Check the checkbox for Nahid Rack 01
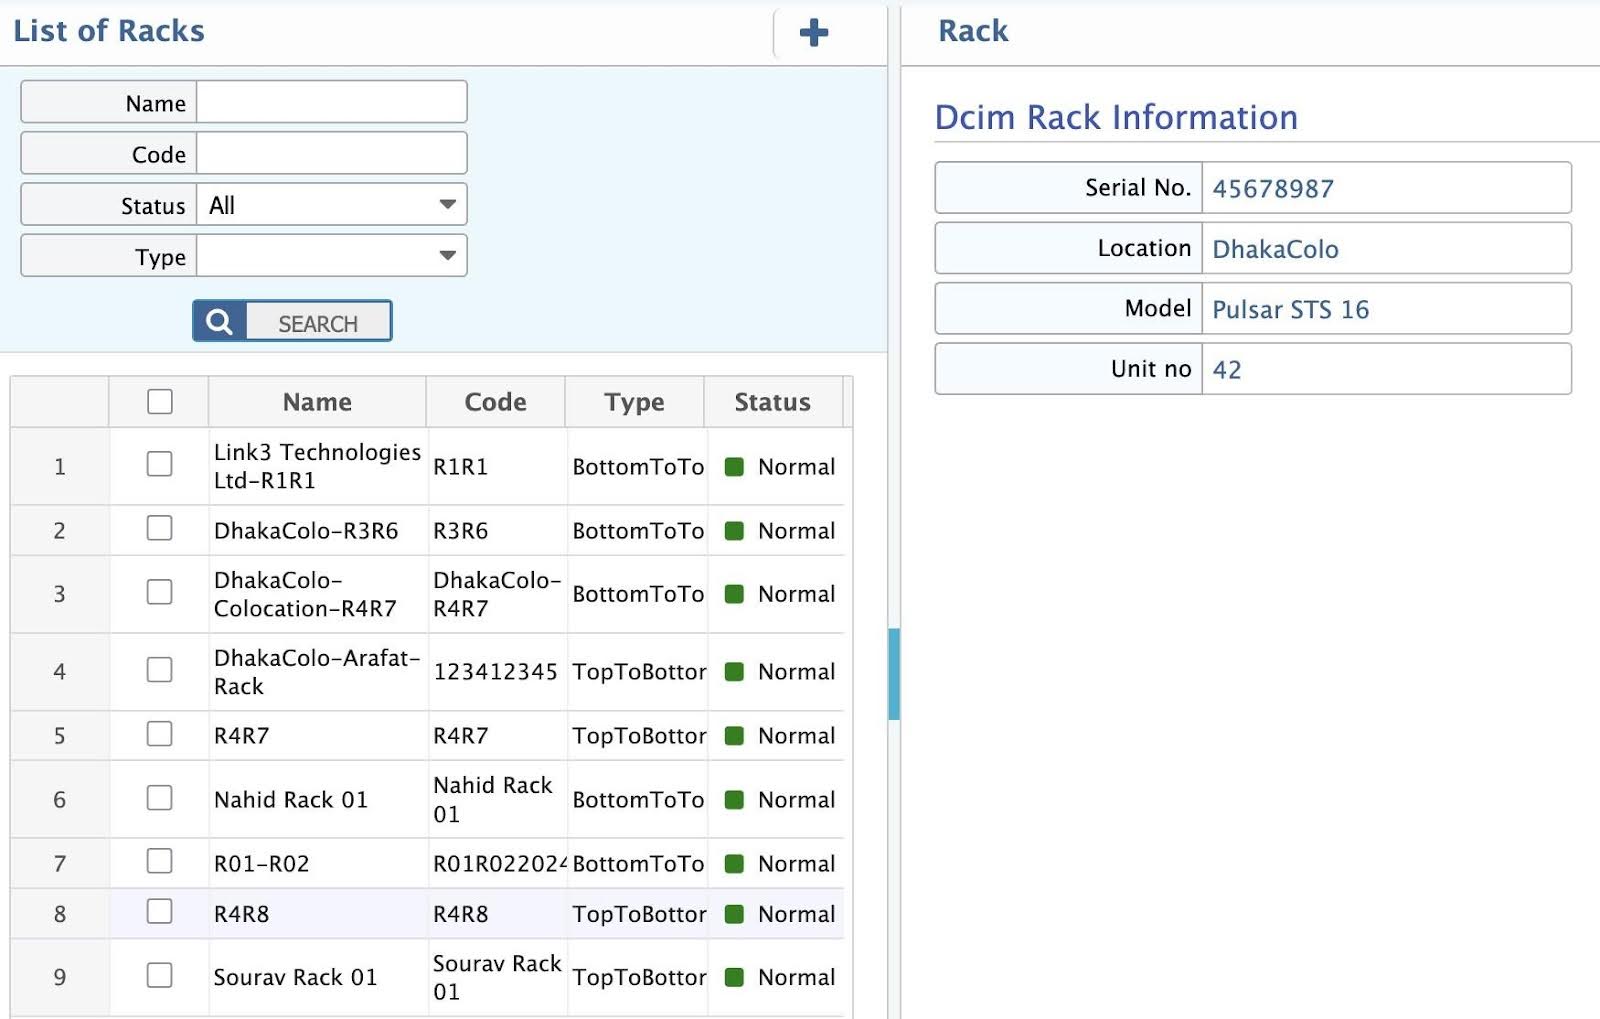Image resolution: width=1600 pixels, height=1019 pixels. coord(159,799)
